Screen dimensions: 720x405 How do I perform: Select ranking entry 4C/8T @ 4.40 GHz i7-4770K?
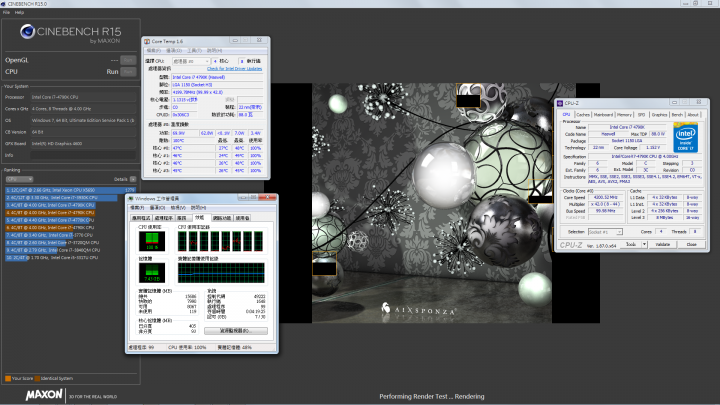point(50,220)
